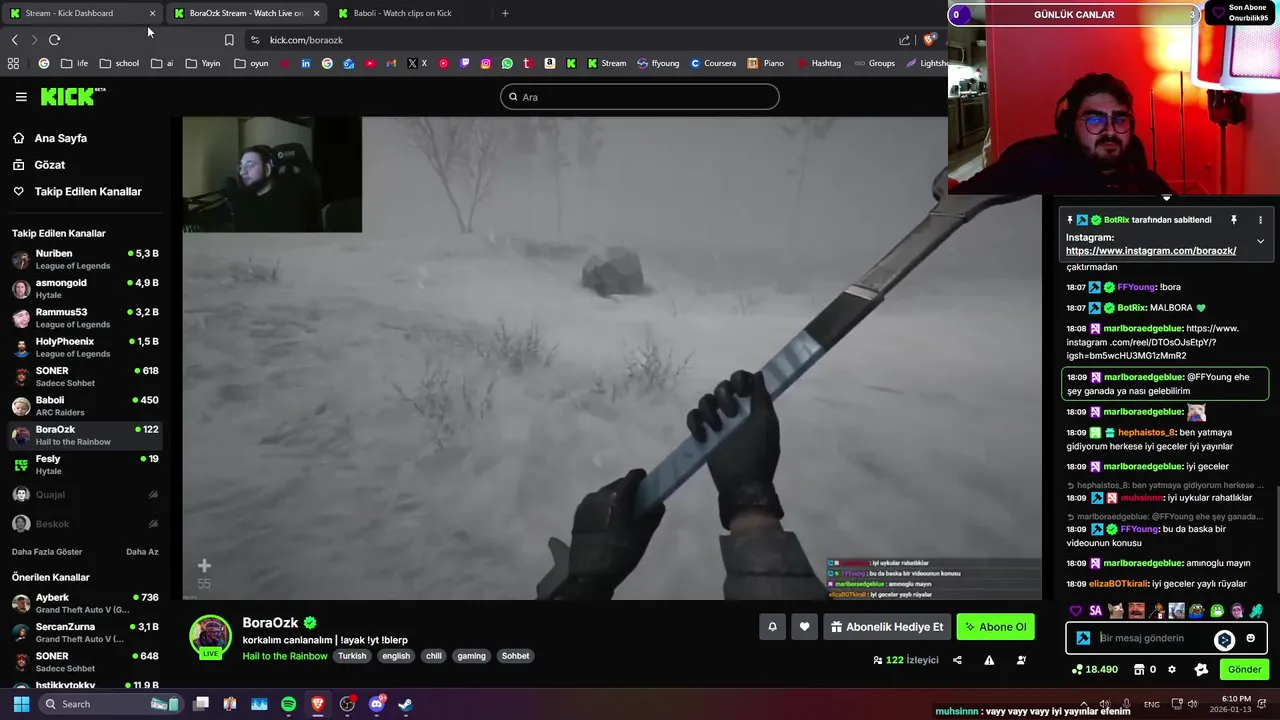Click the pinned Instagram link
The height and width of the screenshot is (720, 1280).
1151,251
